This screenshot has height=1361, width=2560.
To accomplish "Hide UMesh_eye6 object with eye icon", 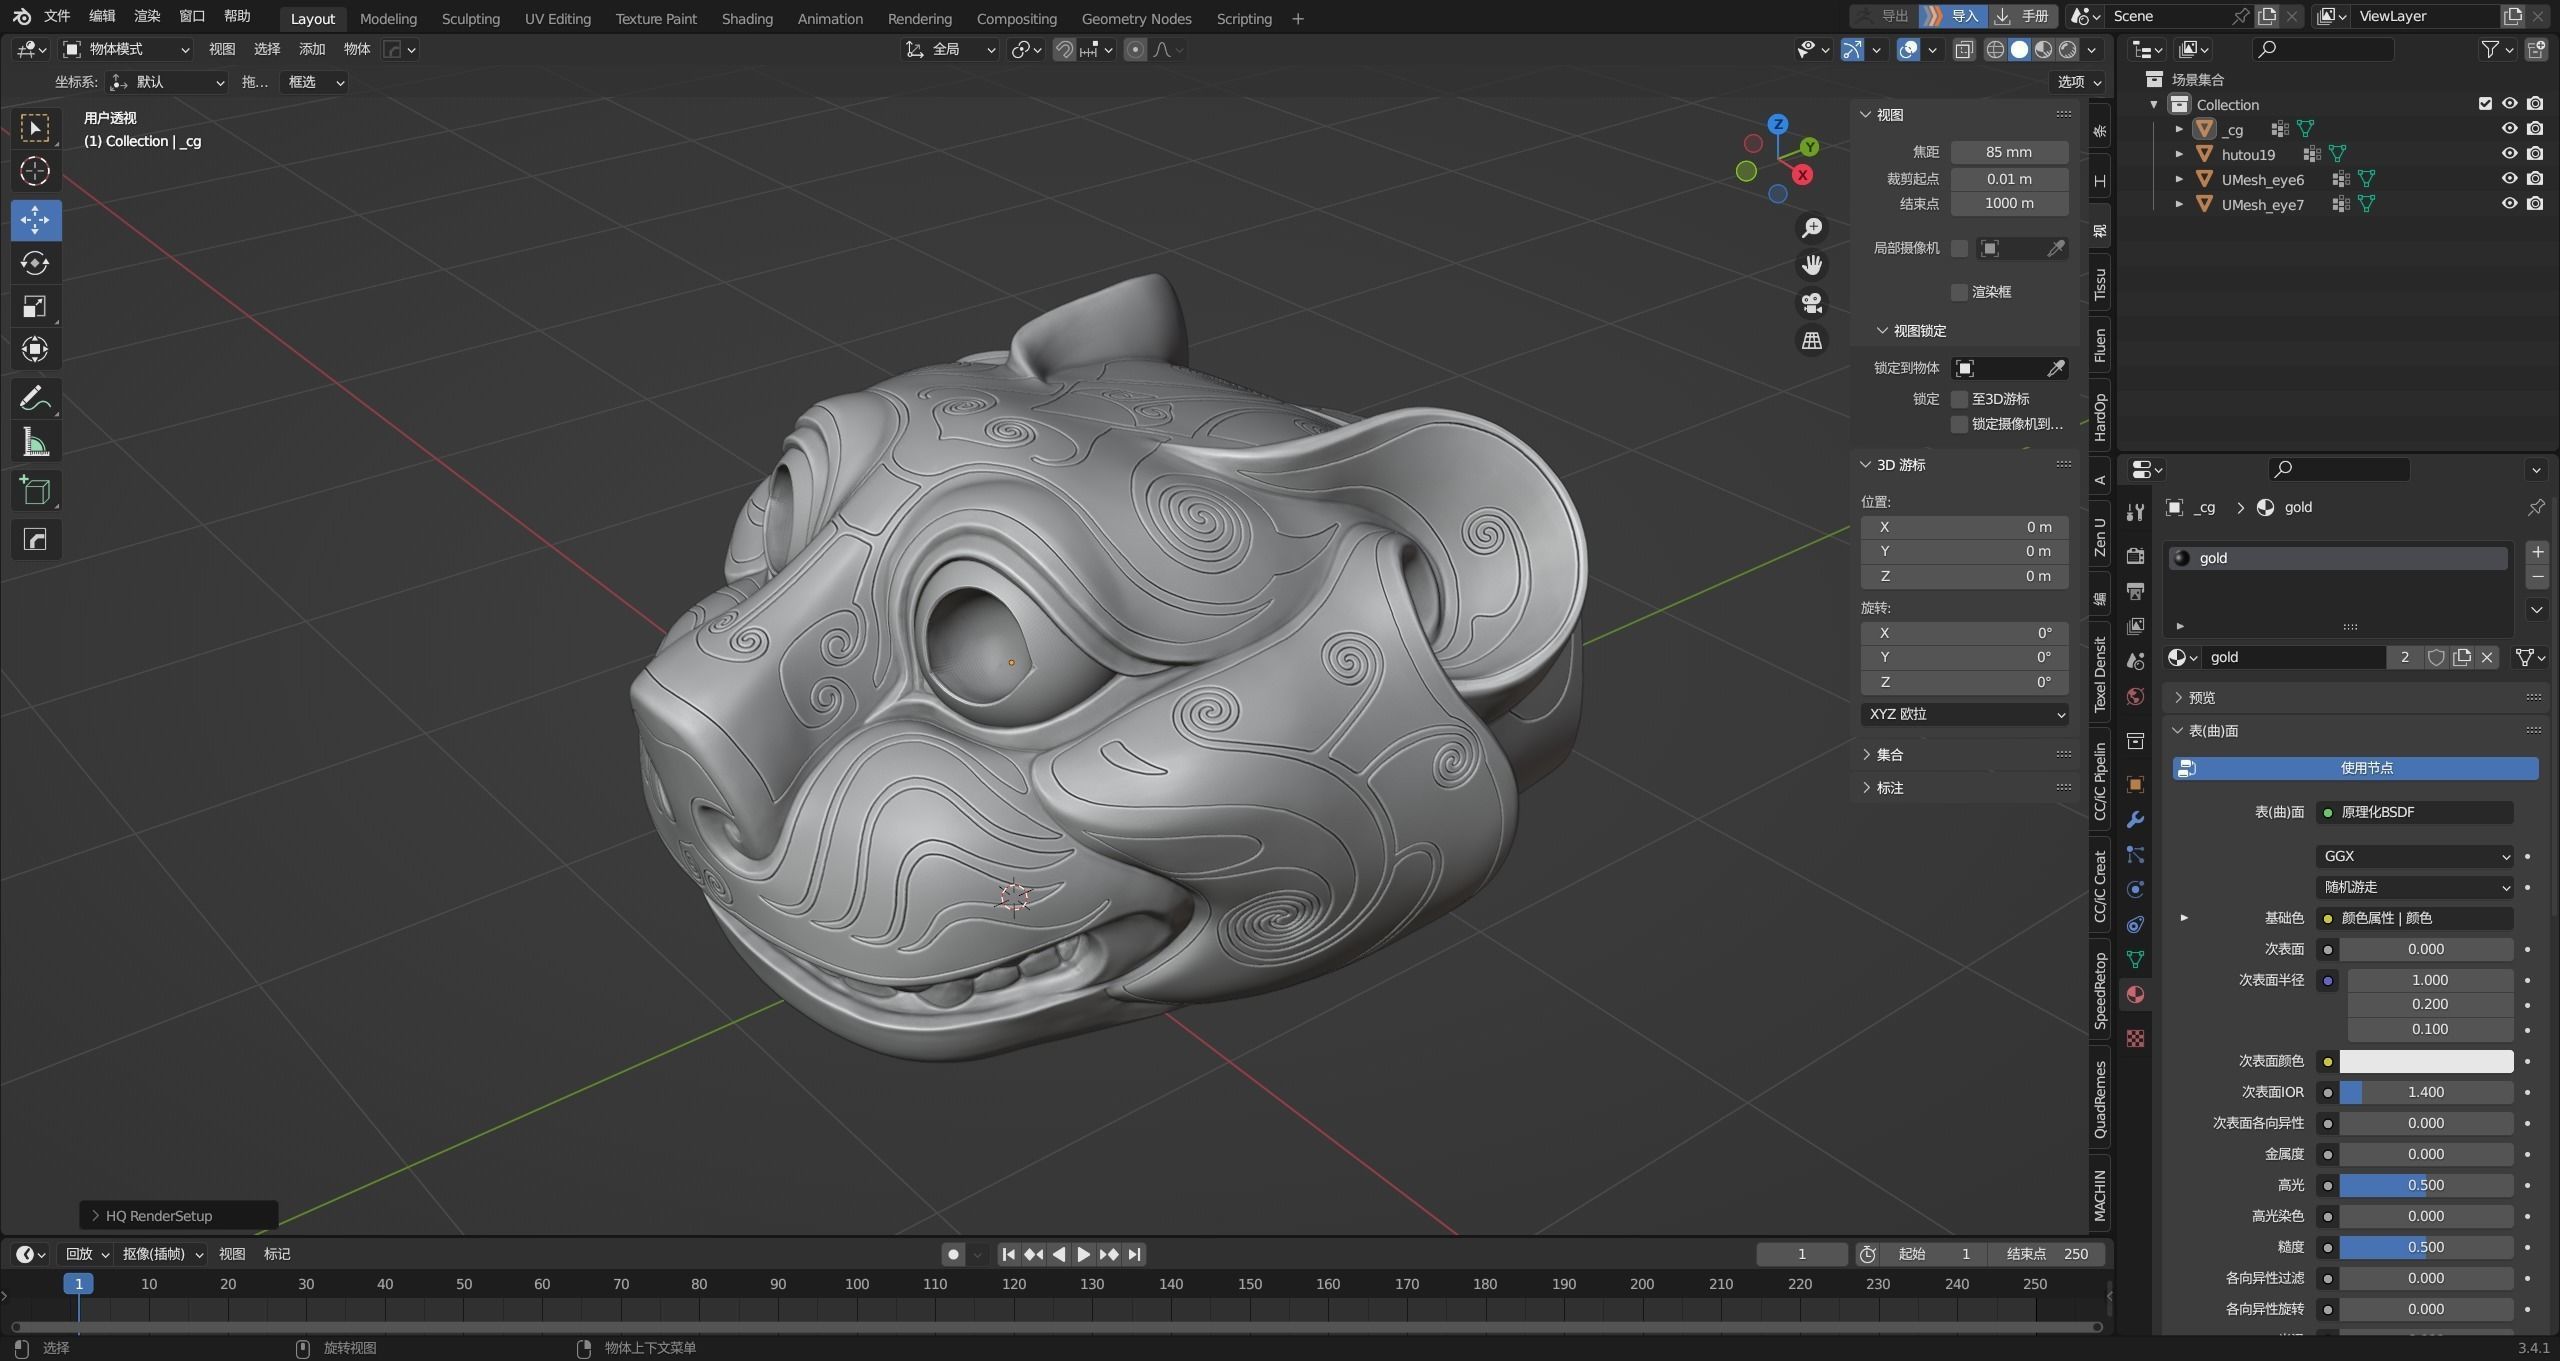I will click(x=2509, y=179).
